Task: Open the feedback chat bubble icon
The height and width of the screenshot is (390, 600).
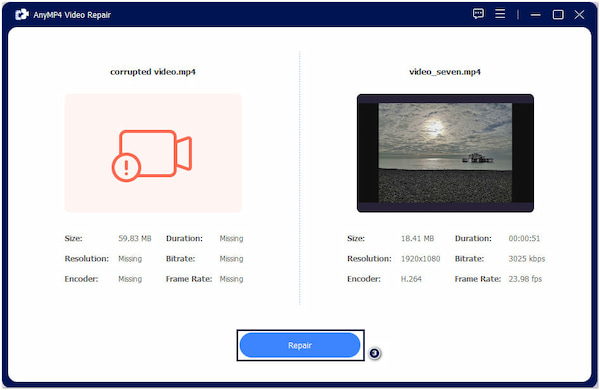Action: coord(478,14)
